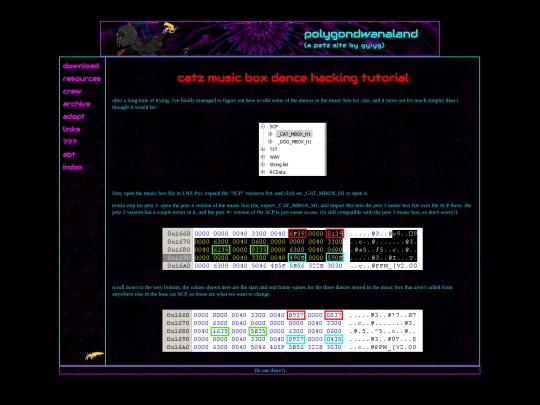The width and height of the screenshot is (540, 405).
Task: Click the 0x1690 offset in dark hex image
Action: point(178,258)
